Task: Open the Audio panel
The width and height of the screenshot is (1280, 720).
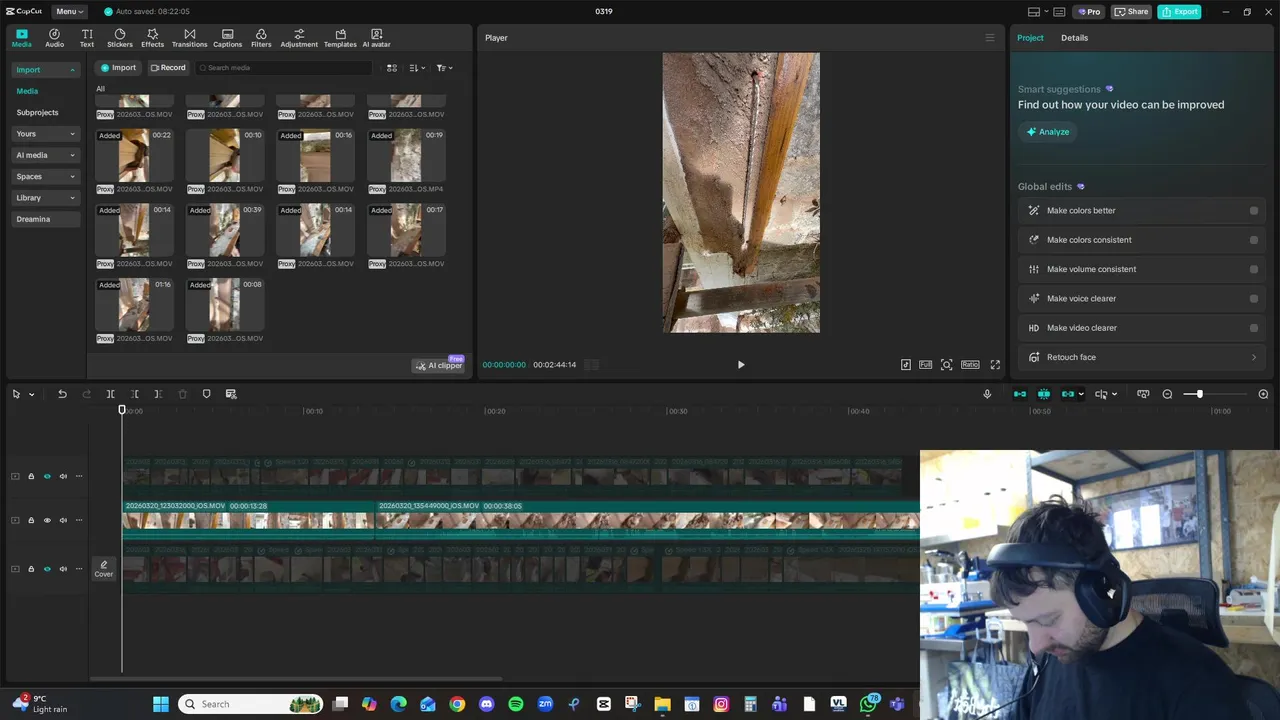Action: 54,38
